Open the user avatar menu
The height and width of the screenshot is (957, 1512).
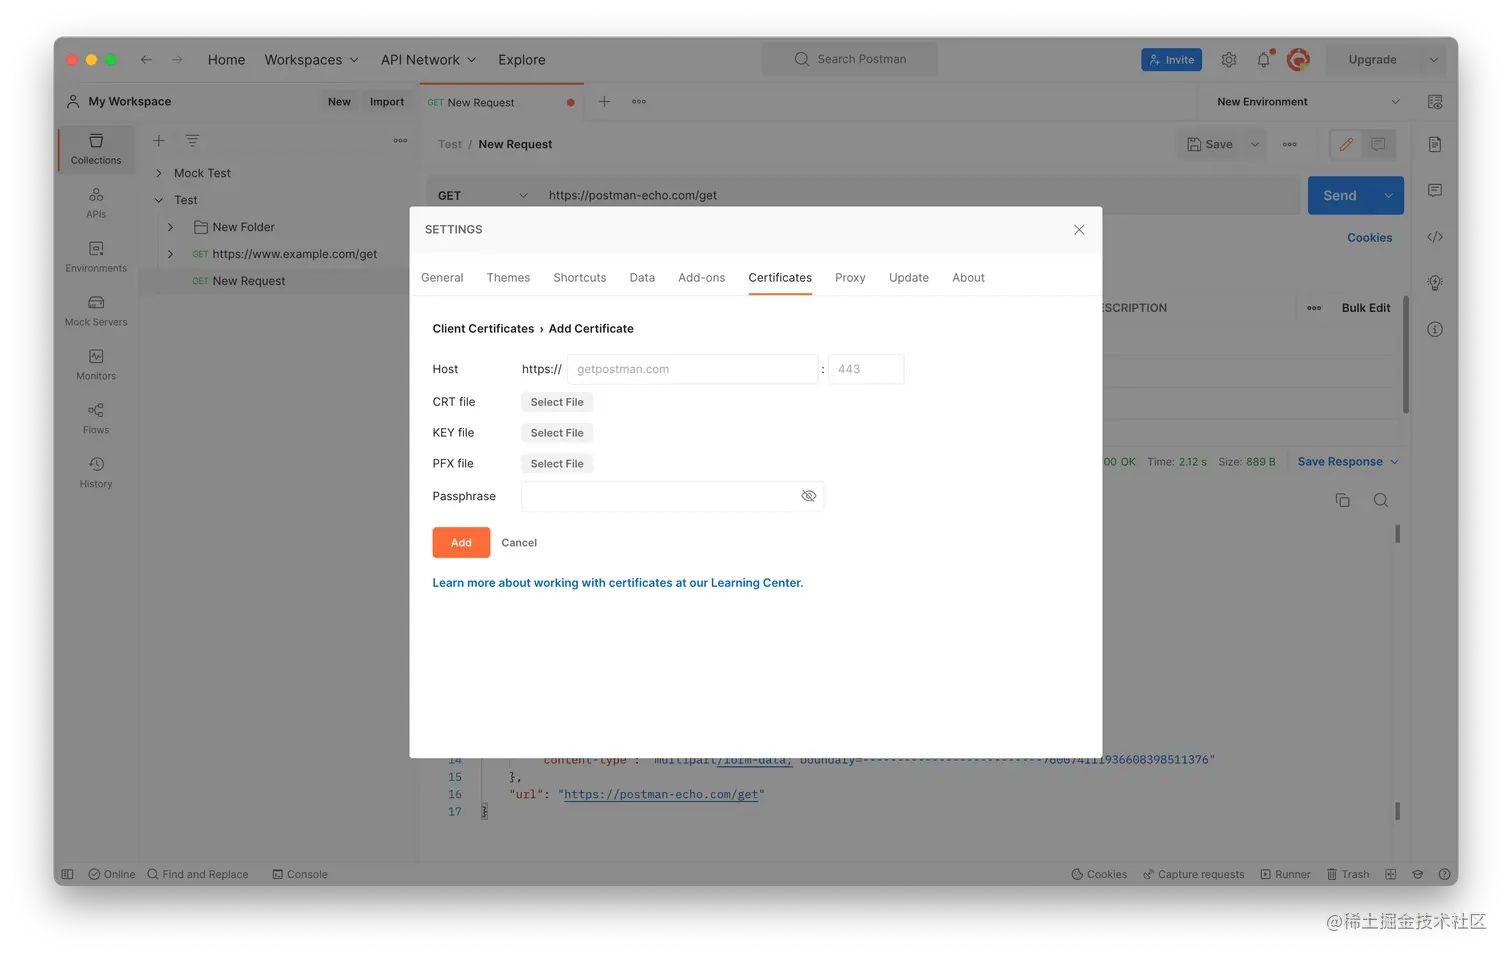coord(1298,60)
